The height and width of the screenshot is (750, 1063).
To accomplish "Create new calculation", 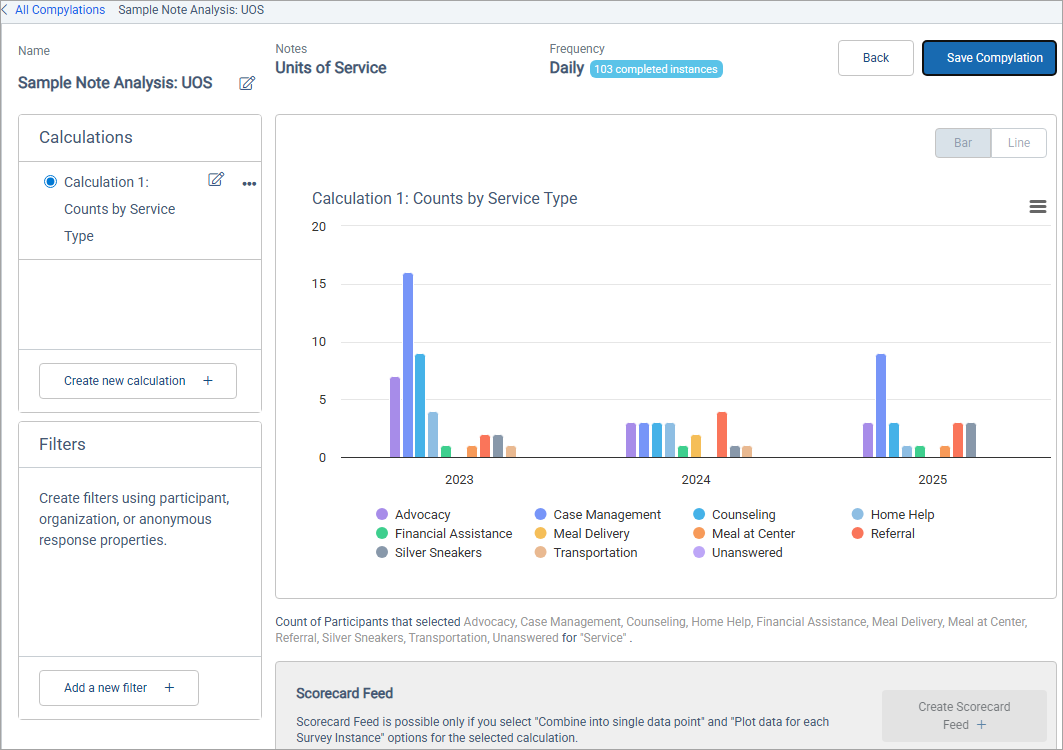I will click(x=138, y=381).
